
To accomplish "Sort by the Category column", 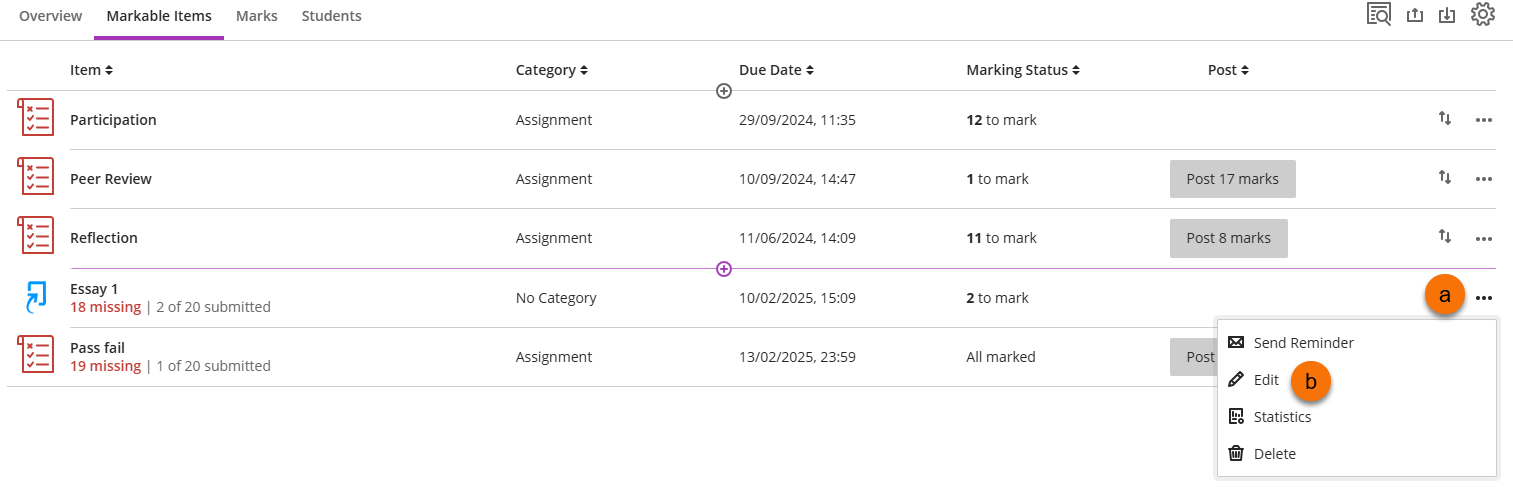I will pyautogui.click(x=551, y=70).
